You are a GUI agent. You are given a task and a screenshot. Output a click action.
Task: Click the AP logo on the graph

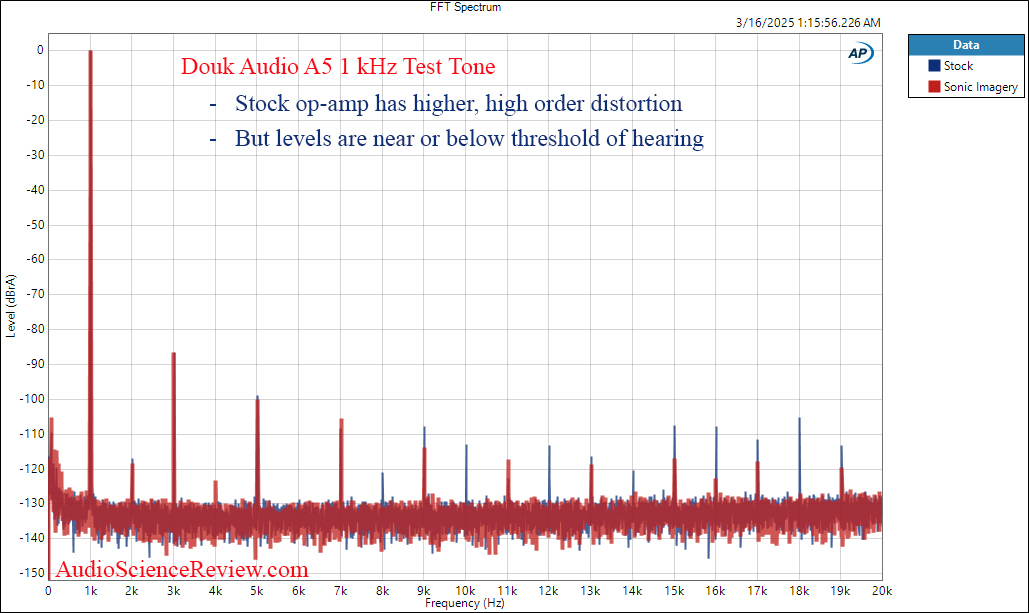pyautogui.click(x=860, y=53)
